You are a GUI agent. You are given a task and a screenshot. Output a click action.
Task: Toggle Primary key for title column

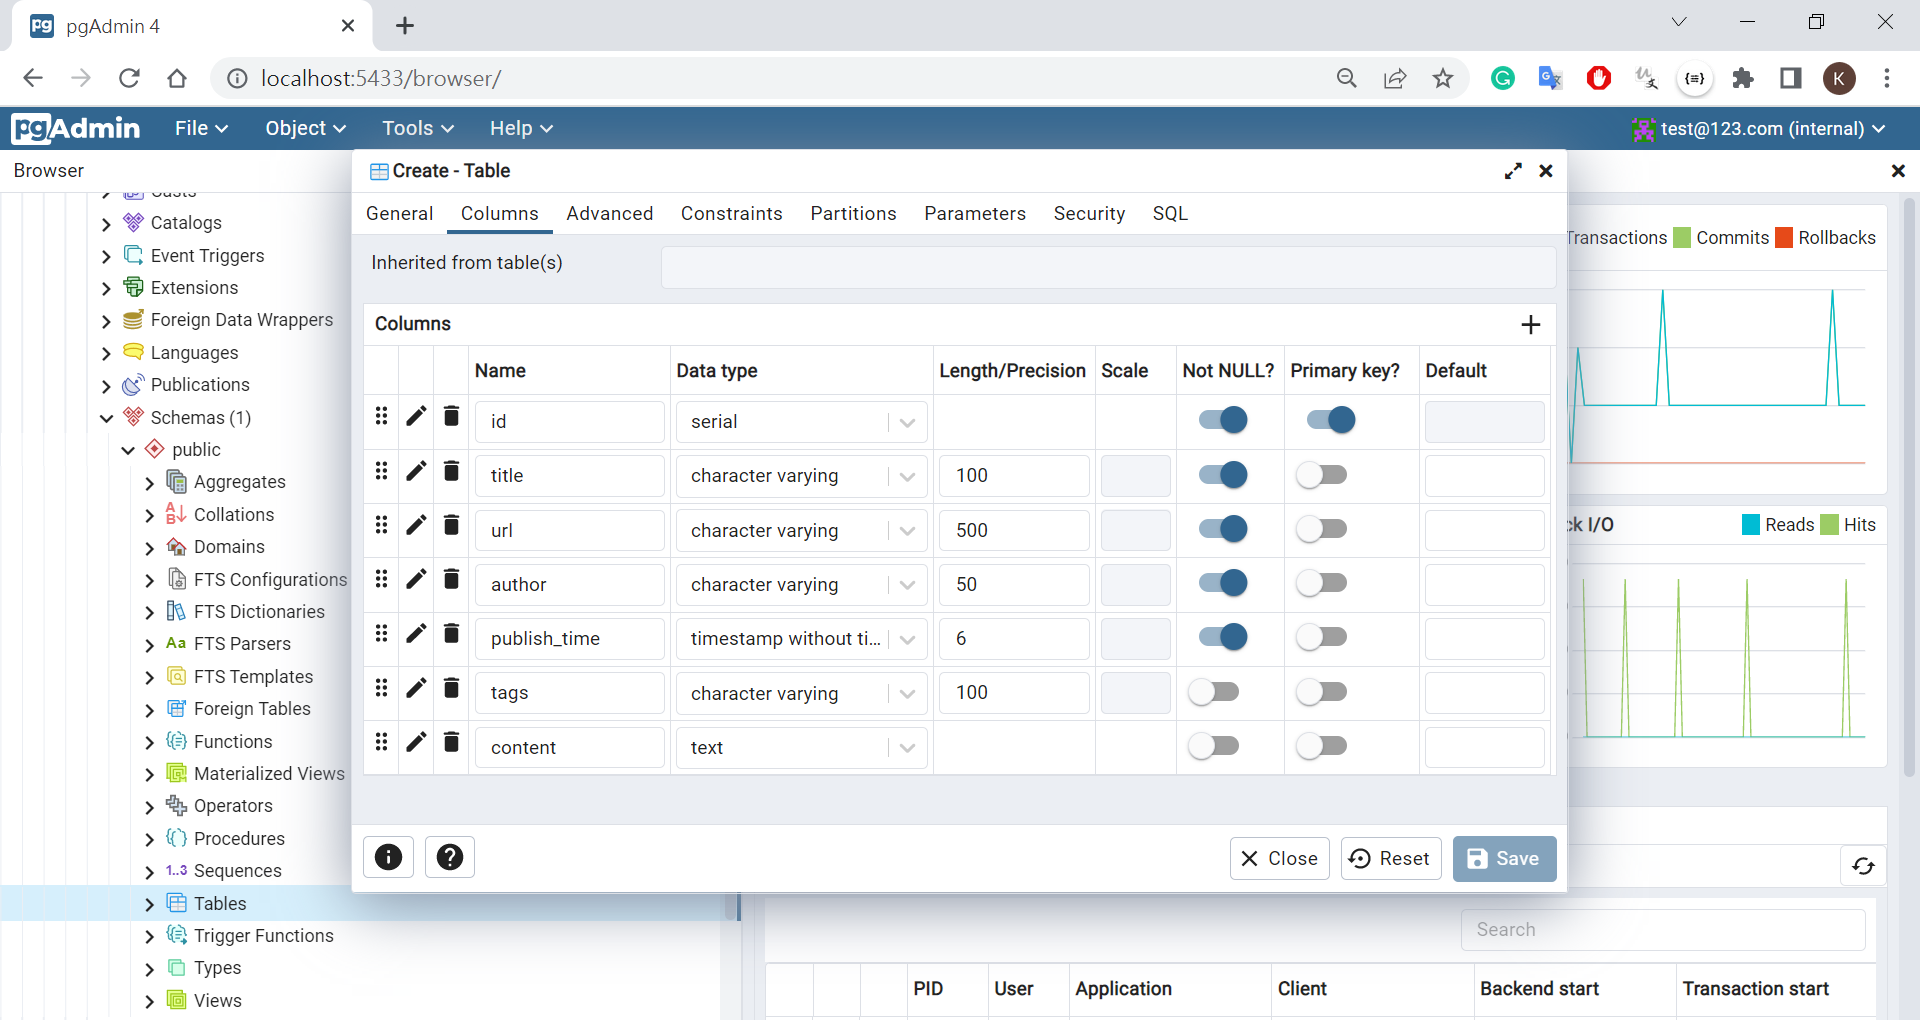pyautogui.click(x=1321, y=475)
